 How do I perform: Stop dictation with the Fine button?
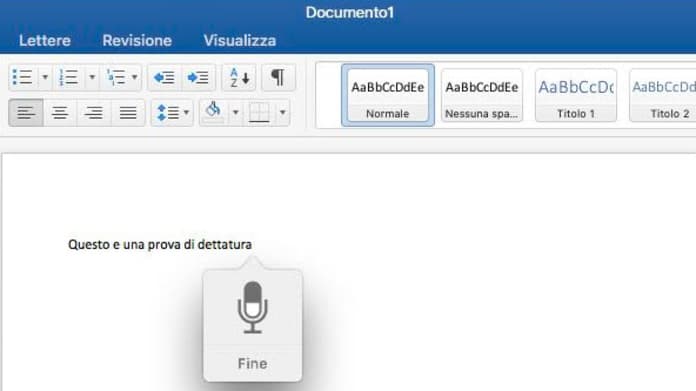click(253, 363)
